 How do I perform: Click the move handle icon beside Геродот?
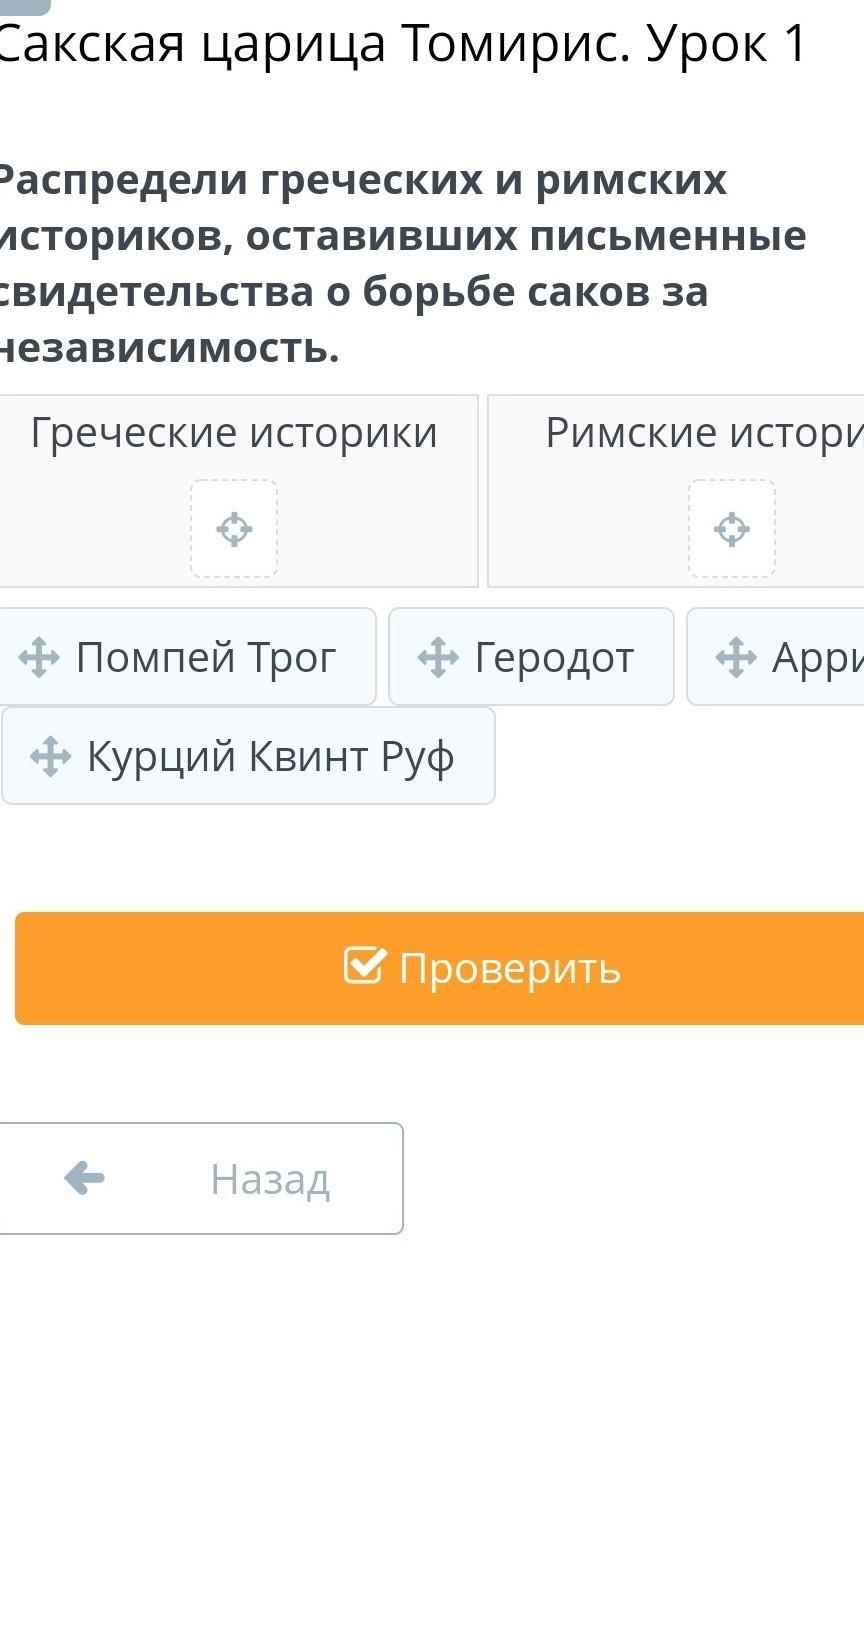tap(438, 658)
